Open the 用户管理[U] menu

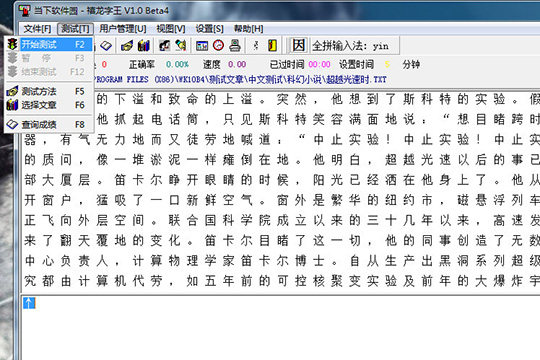(123, 29)
